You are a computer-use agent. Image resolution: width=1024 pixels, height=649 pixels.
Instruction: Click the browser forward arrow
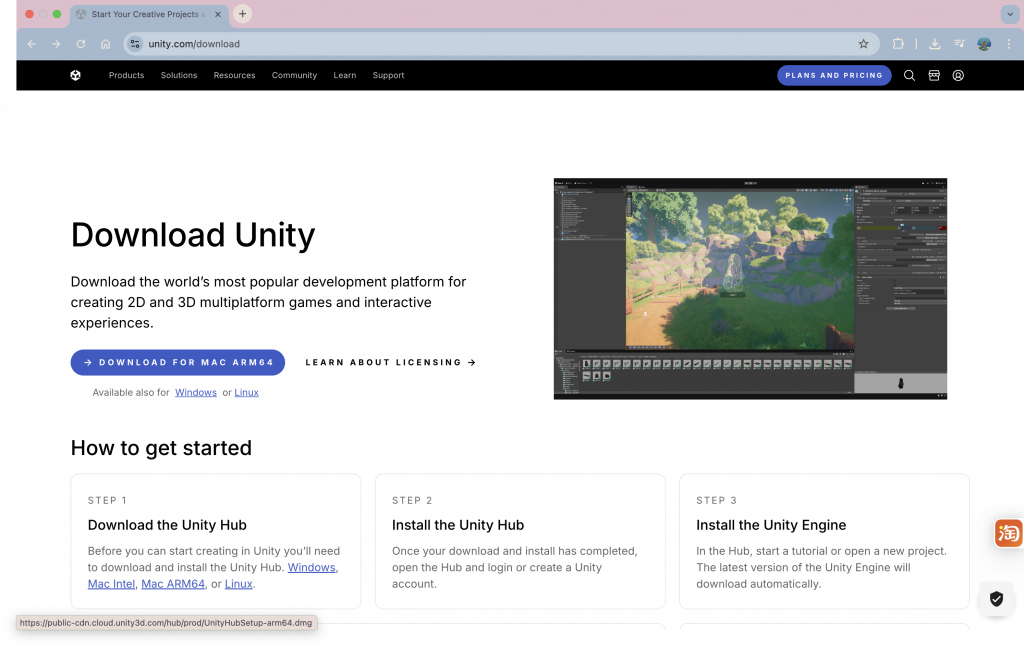pos(56,44)
